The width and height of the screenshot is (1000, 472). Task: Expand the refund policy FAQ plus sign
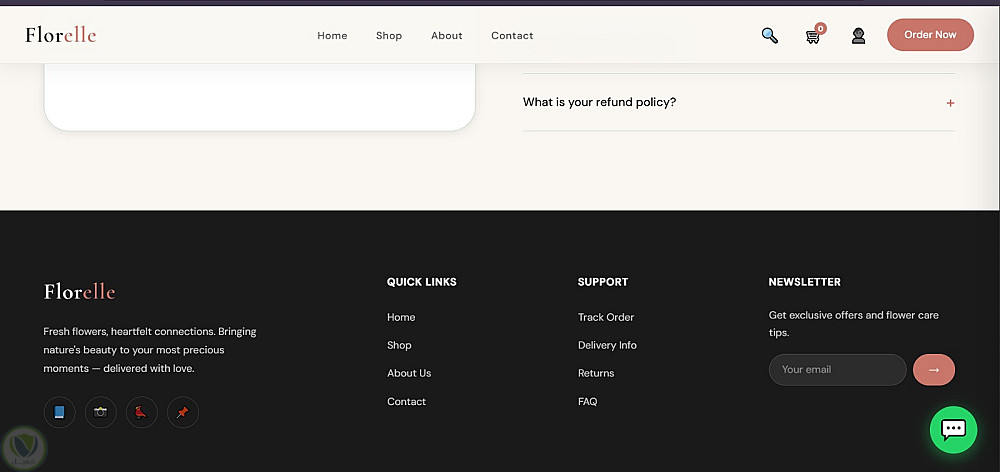950,103
